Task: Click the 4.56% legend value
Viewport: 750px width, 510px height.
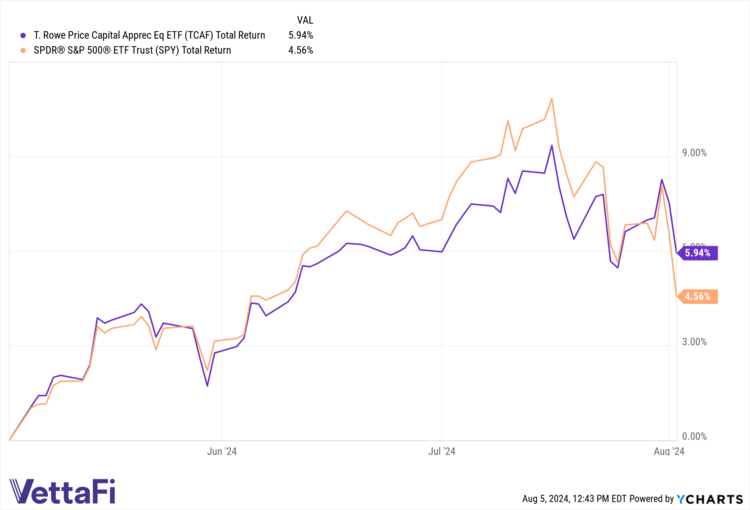Action: 299,50
